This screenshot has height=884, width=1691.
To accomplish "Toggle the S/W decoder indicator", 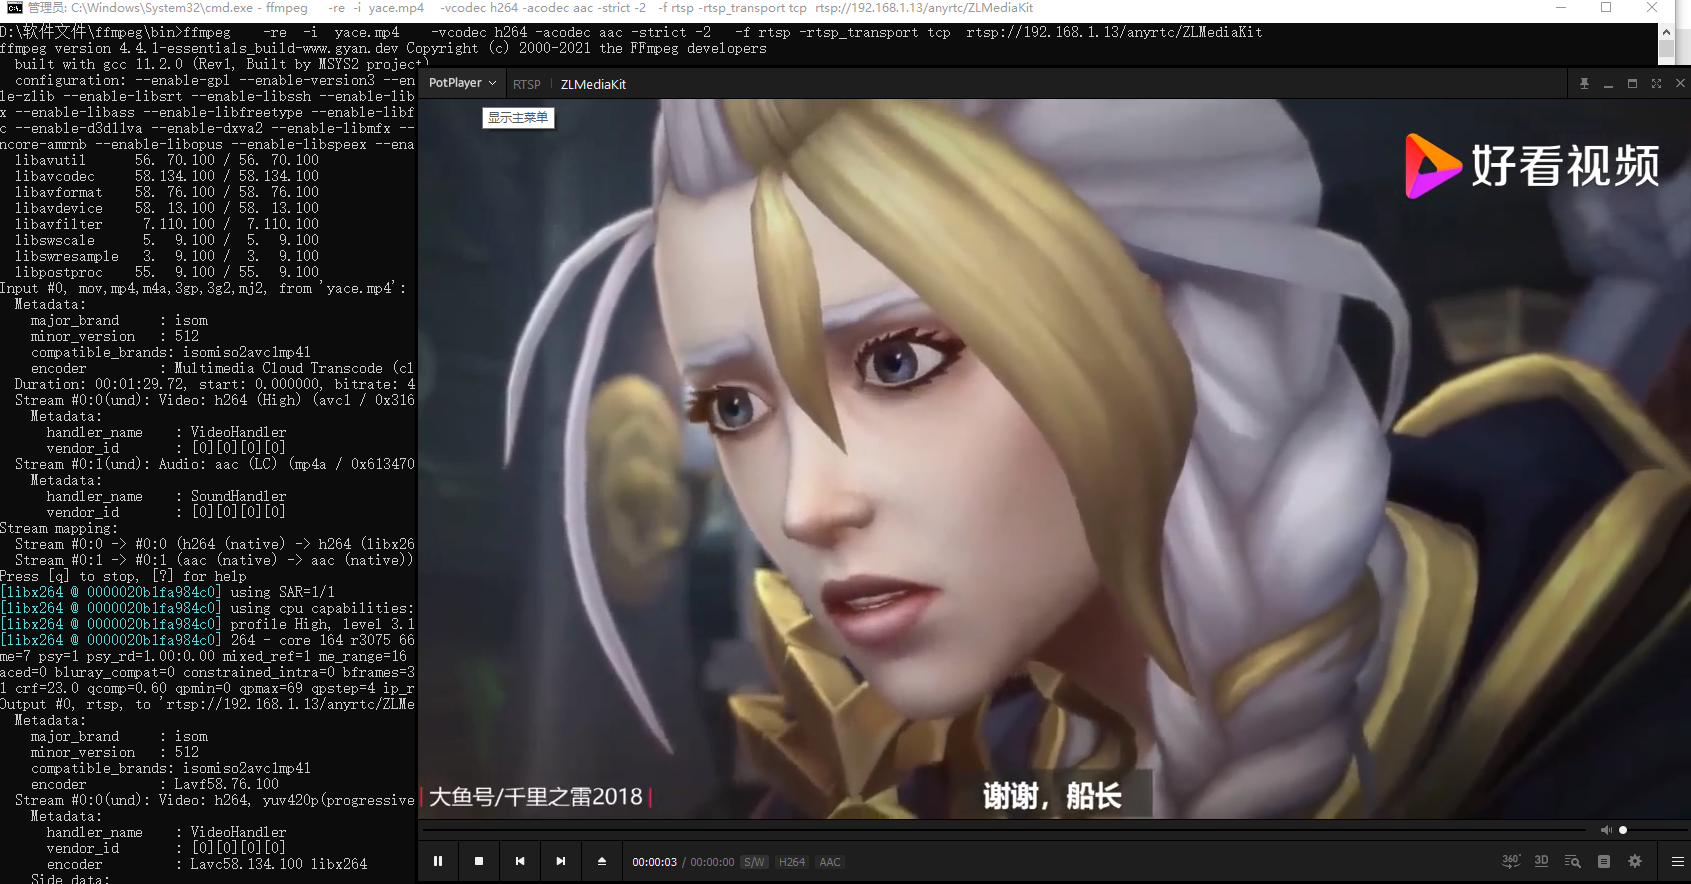I will pyautogui.click(x=754, y=862).
